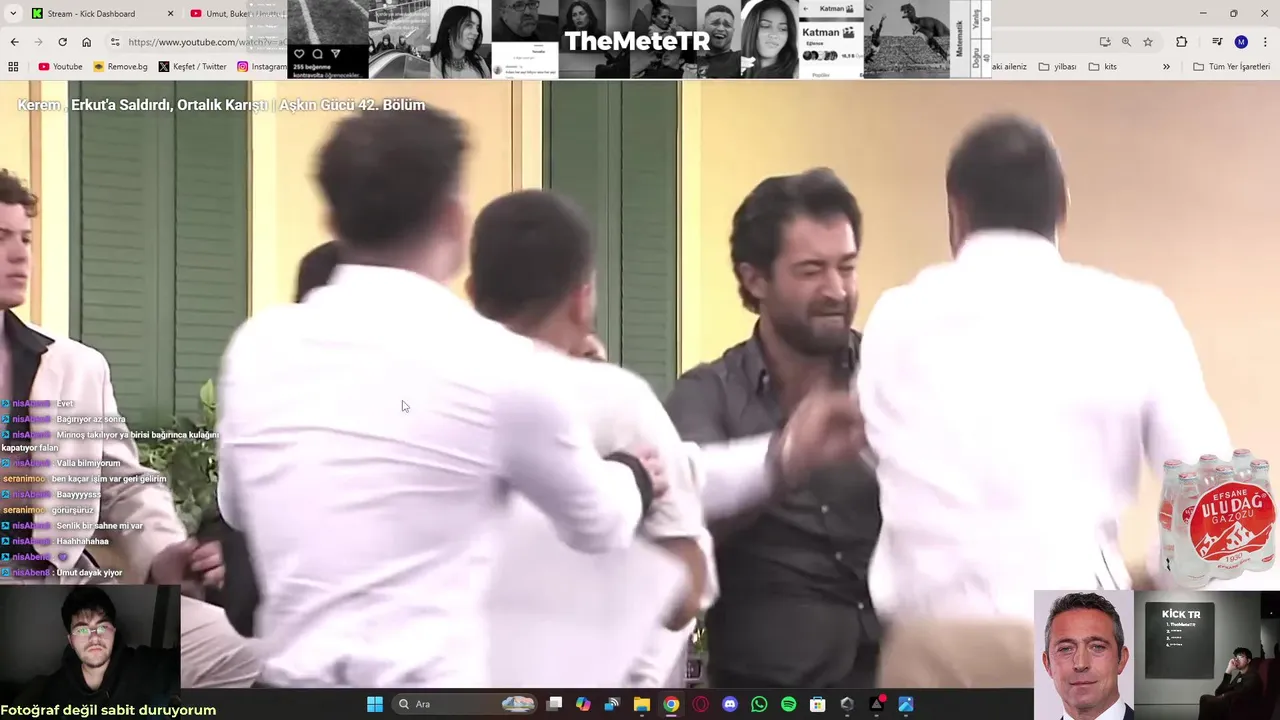Open Tüm Yer İşaretleri folder
The image size is (1280, 720).
click(x=1231, y=67)
